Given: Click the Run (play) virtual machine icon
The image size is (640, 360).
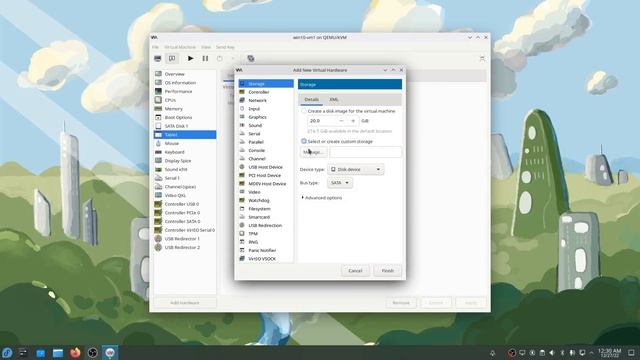Looking at the screenshot, I should (x=190, y=58).
